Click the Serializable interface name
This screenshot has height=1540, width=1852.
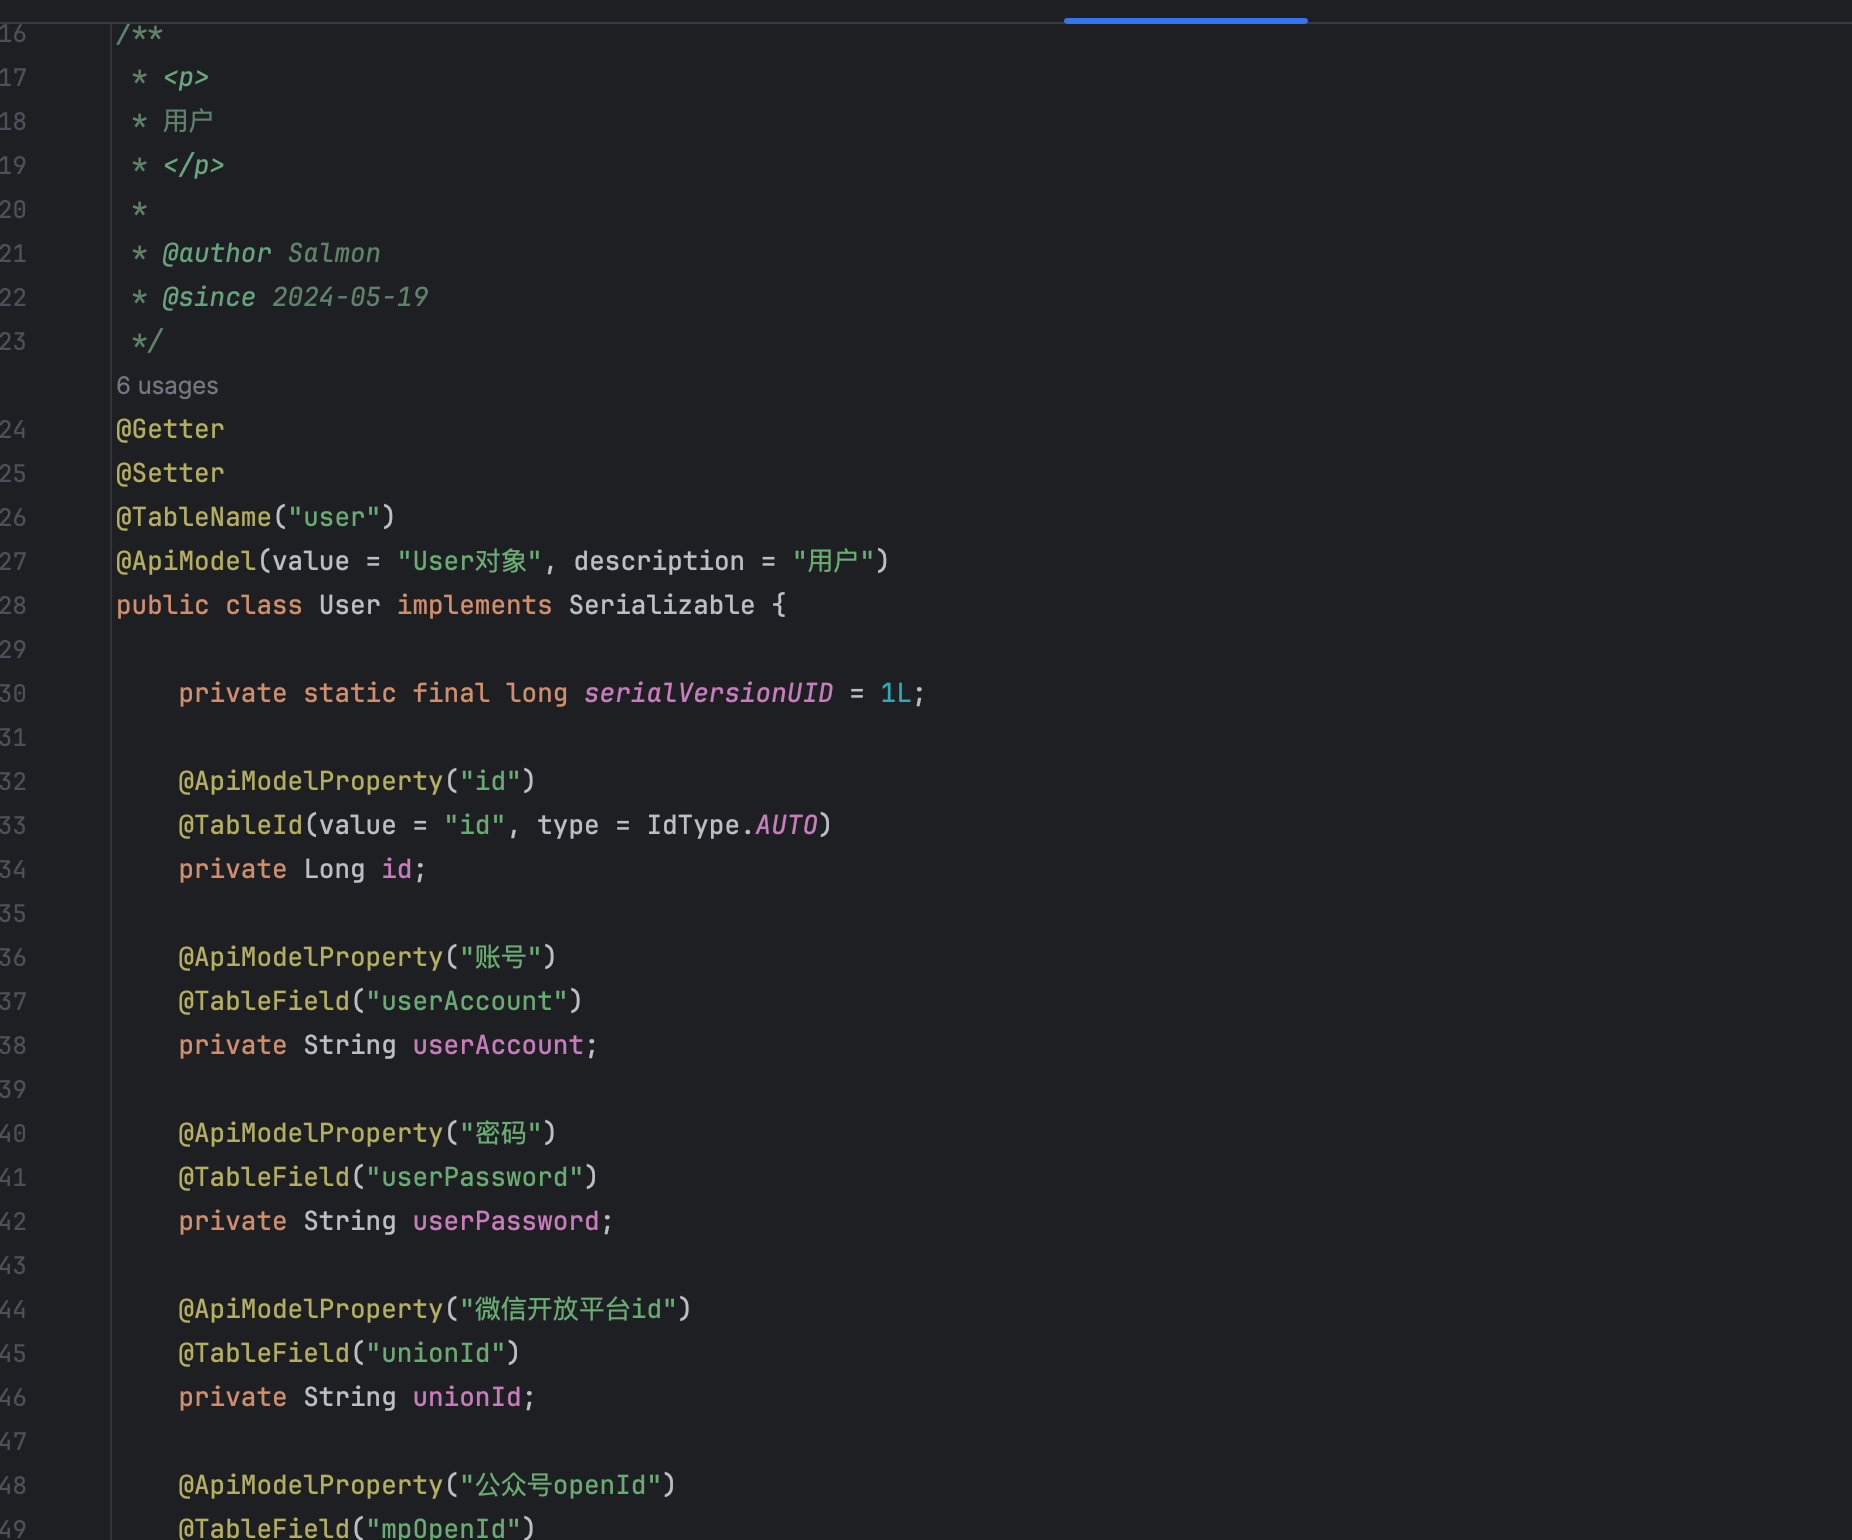click(662, 606)
